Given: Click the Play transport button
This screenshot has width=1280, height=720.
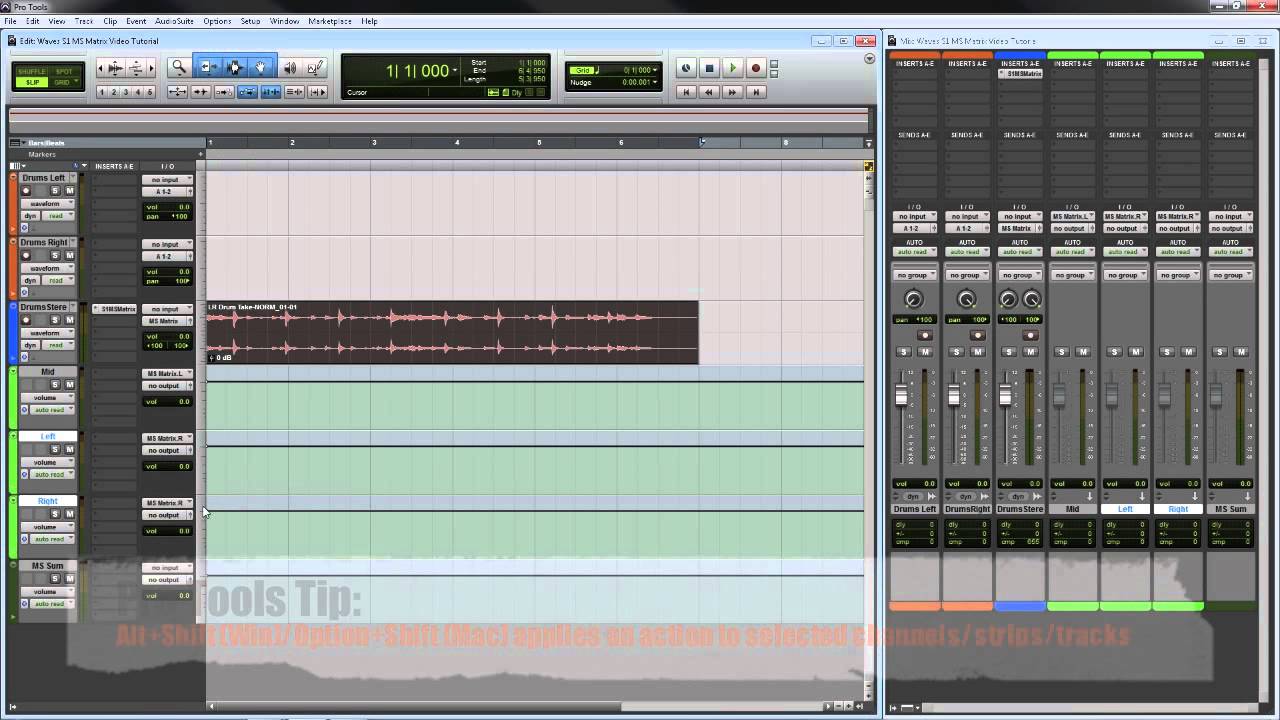Looking at the screenshot, I should click(732, 68).
